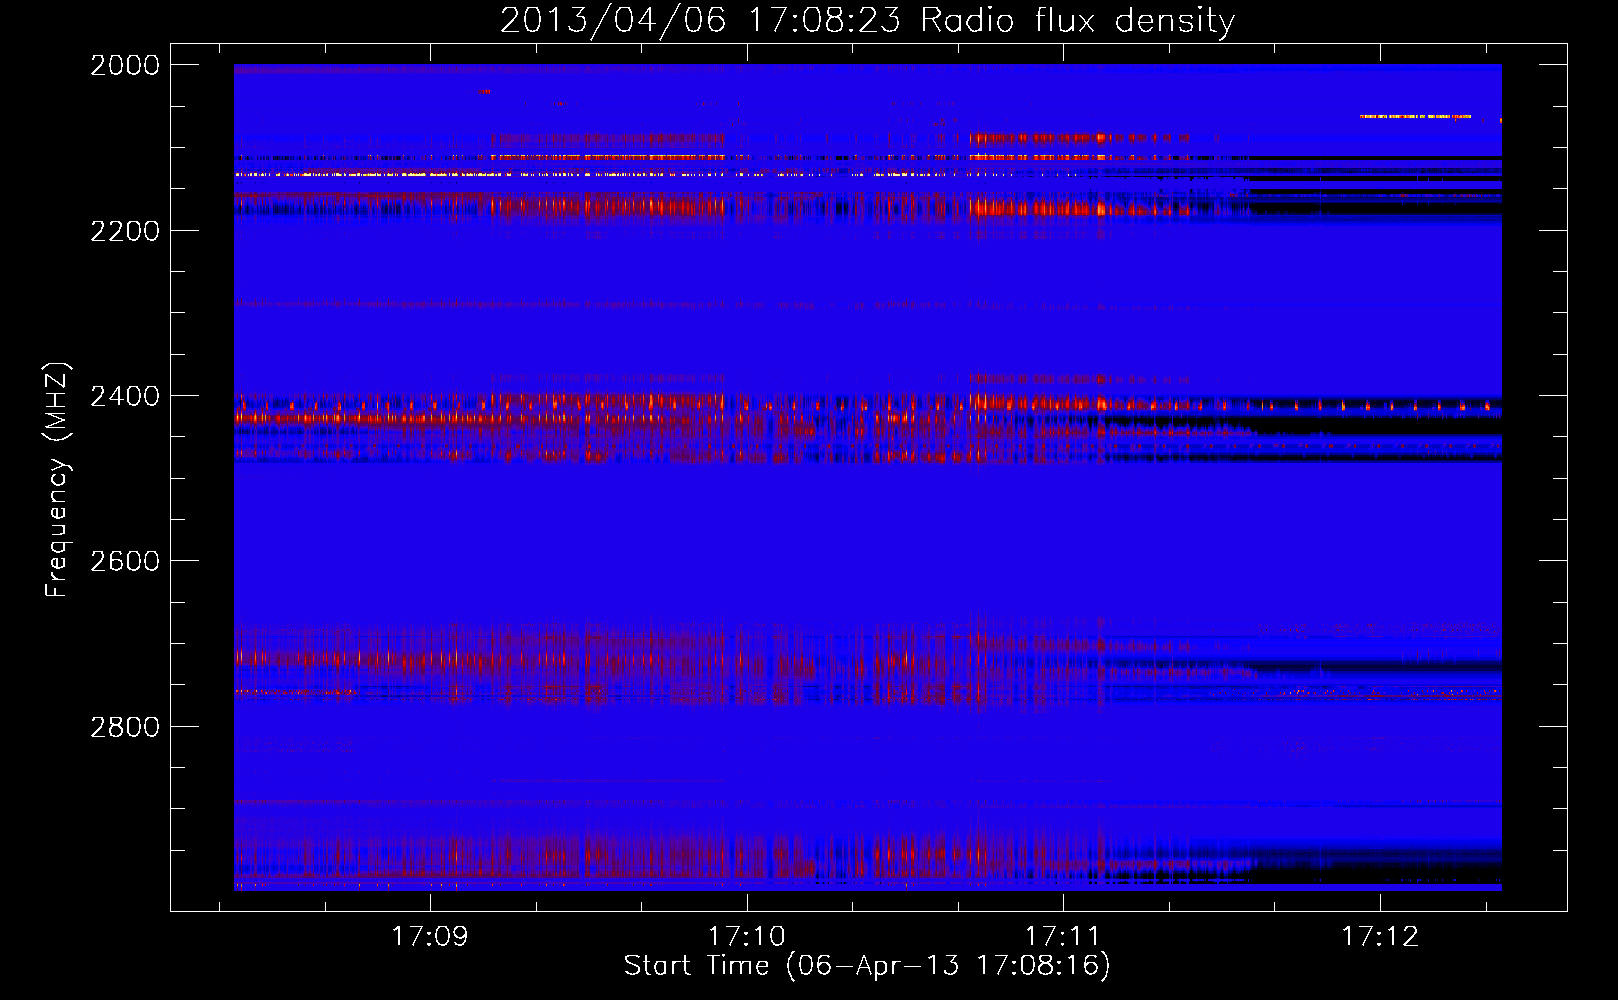Click the 17:11 time axis label
1618x1000 pixels.
[1063, 937]
